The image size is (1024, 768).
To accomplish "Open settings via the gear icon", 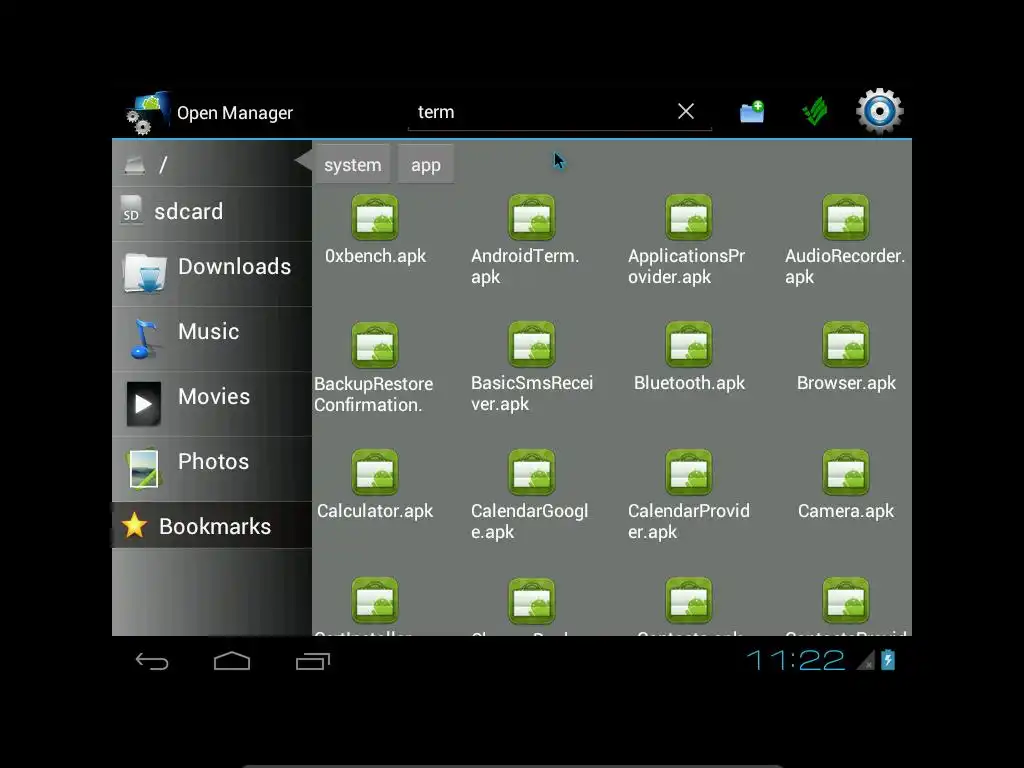I will 880,112.
